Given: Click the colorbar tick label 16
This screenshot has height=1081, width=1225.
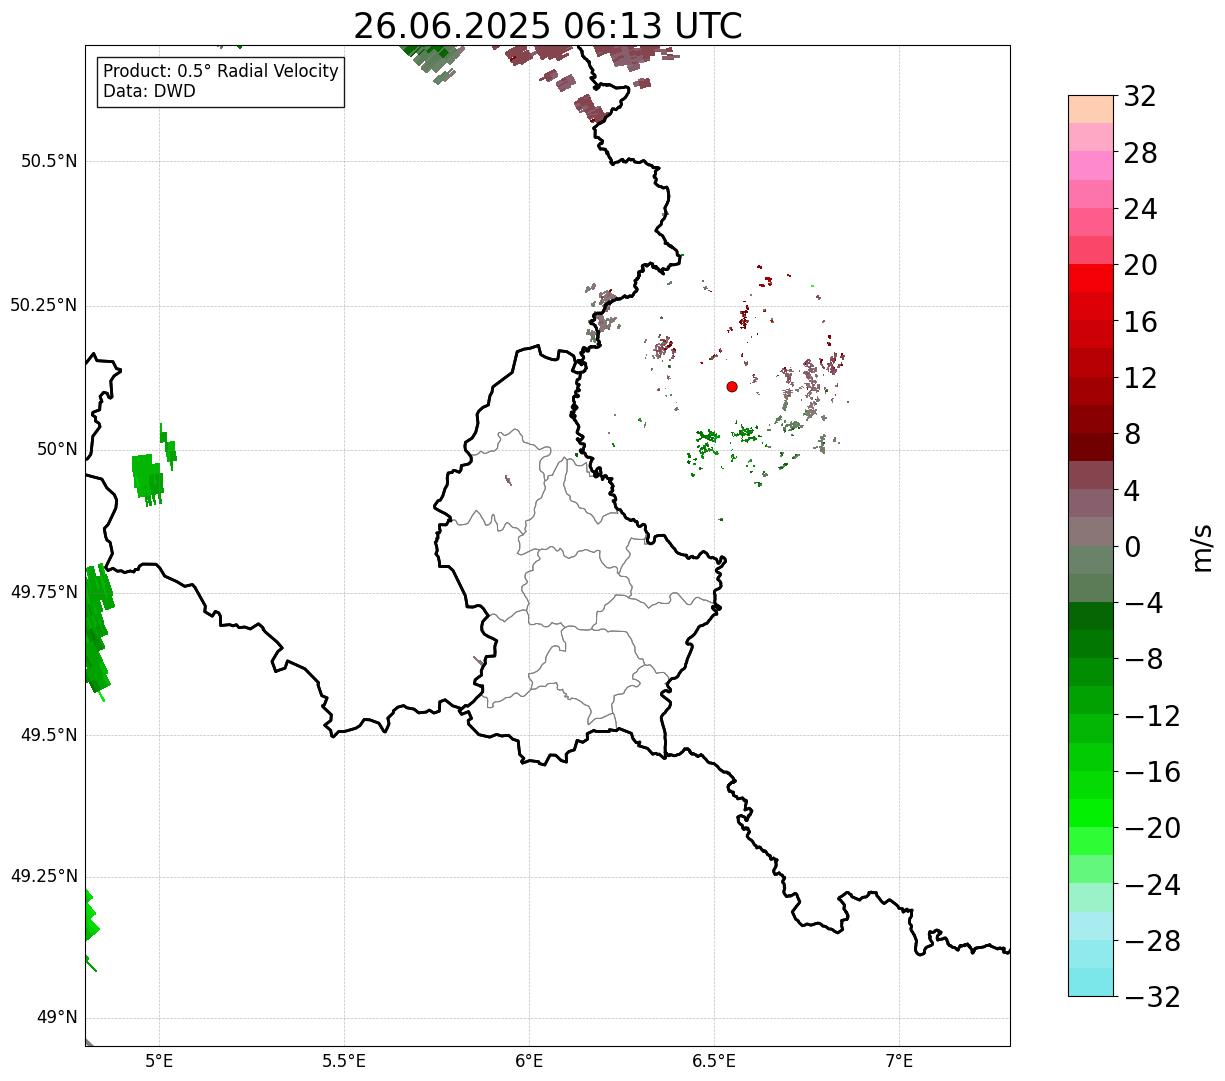Looking at the screenshot, I should click(x=1140, y=322).
